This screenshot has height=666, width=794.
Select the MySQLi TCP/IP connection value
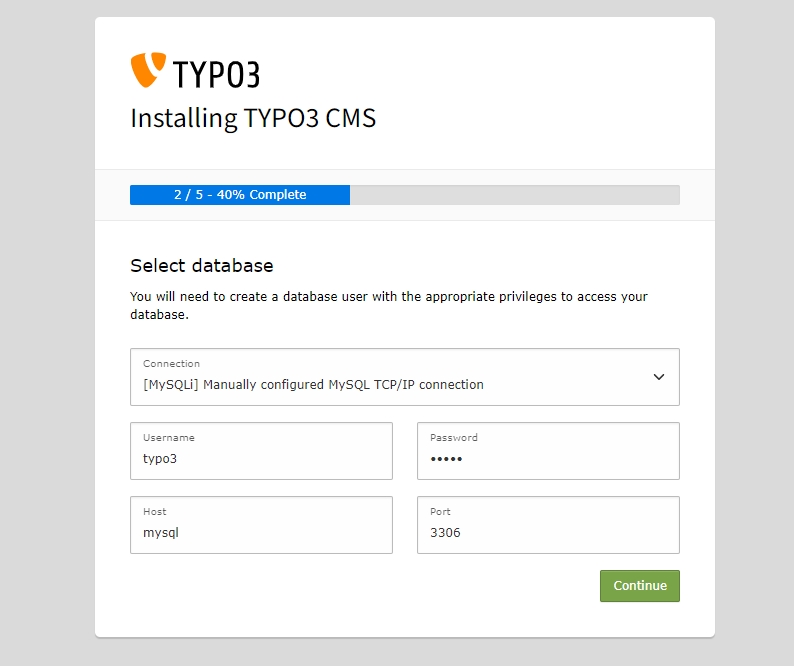coord(313,384)
